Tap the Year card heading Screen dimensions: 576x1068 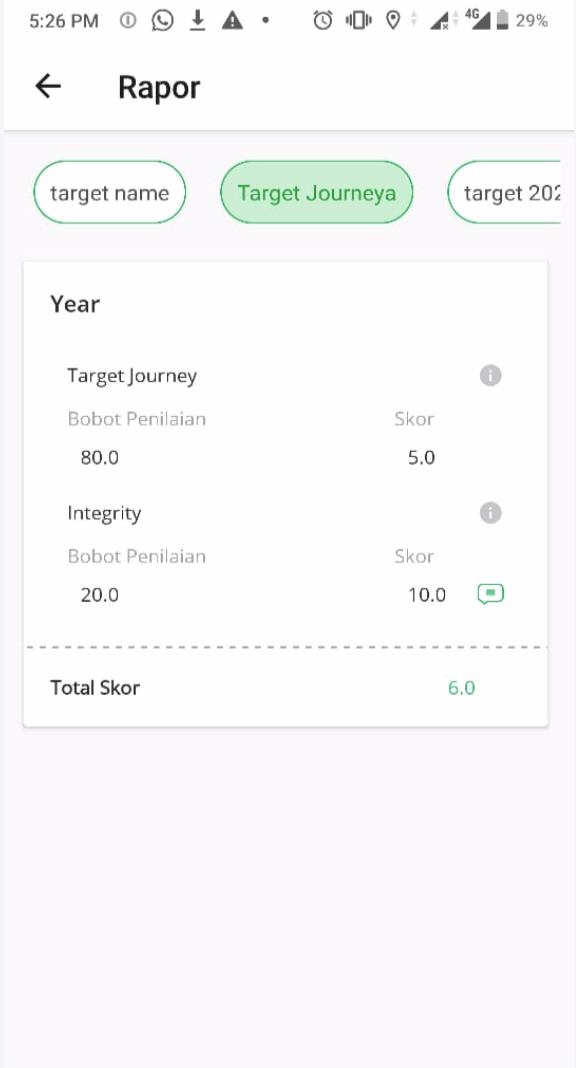pyautogui.click(x=75, y=304)
